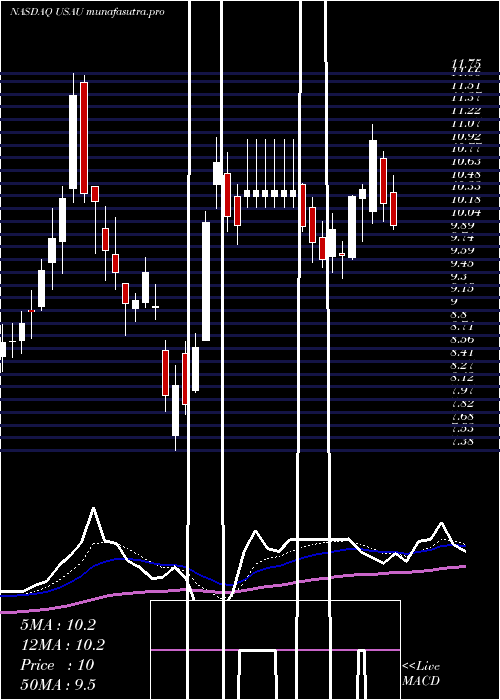Click the lowest white candle bottoming near 7.38
The width and height of the screenshot is (500, 700).
(175, 410)
